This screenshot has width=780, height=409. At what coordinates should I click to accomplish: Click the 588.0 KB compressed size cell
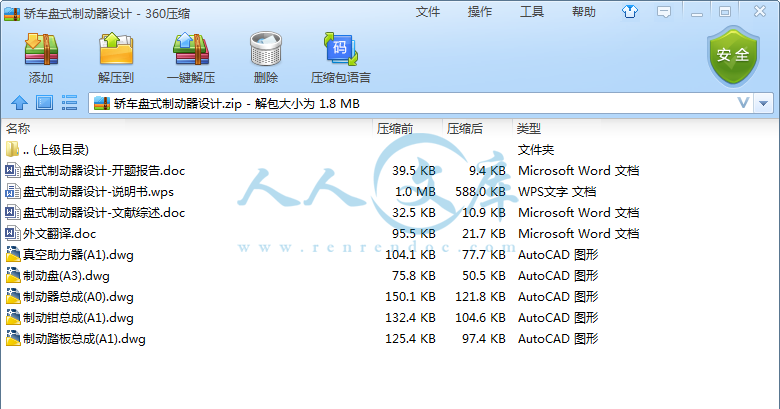(480, 192)
